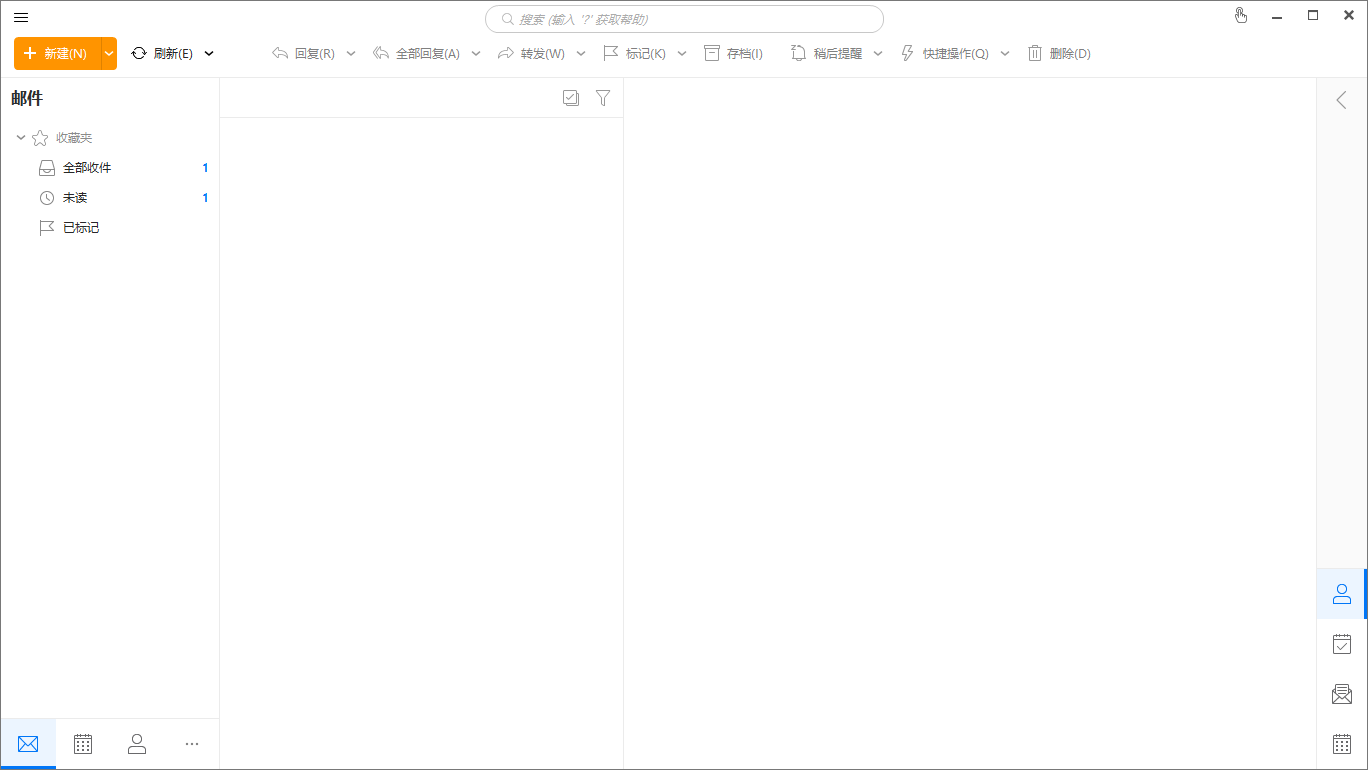This screenshot has height=770, width=1368.
Task: Open the filter funnel icon
Action: click(603, 98)
